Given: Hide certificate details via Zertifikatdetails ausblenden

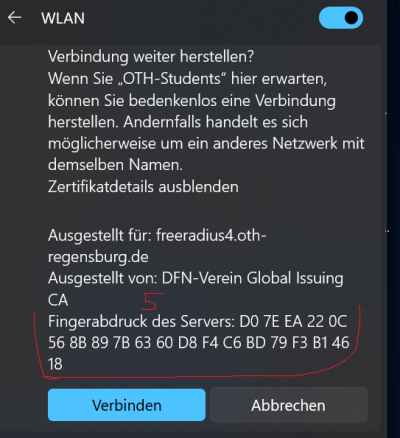Looking at the screenshot, I should point(143,187).
